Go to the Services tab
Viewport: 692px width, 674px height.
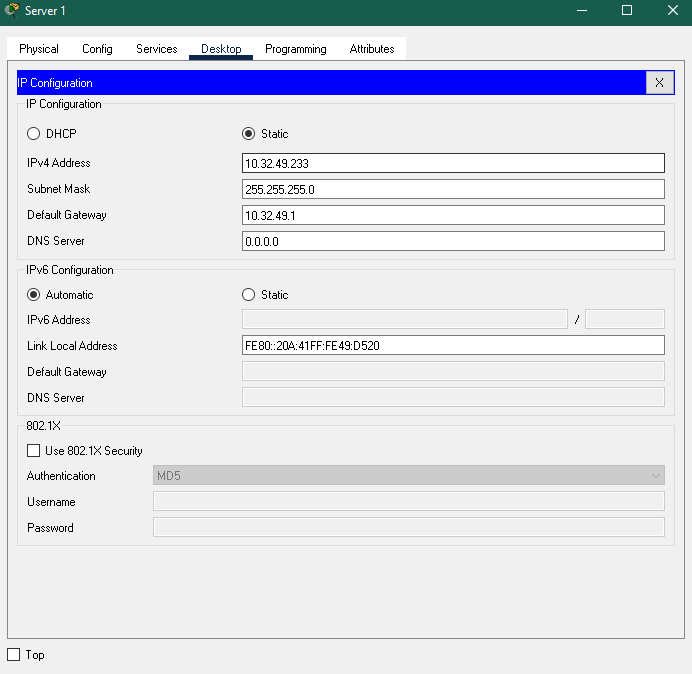tap(157, 49)
